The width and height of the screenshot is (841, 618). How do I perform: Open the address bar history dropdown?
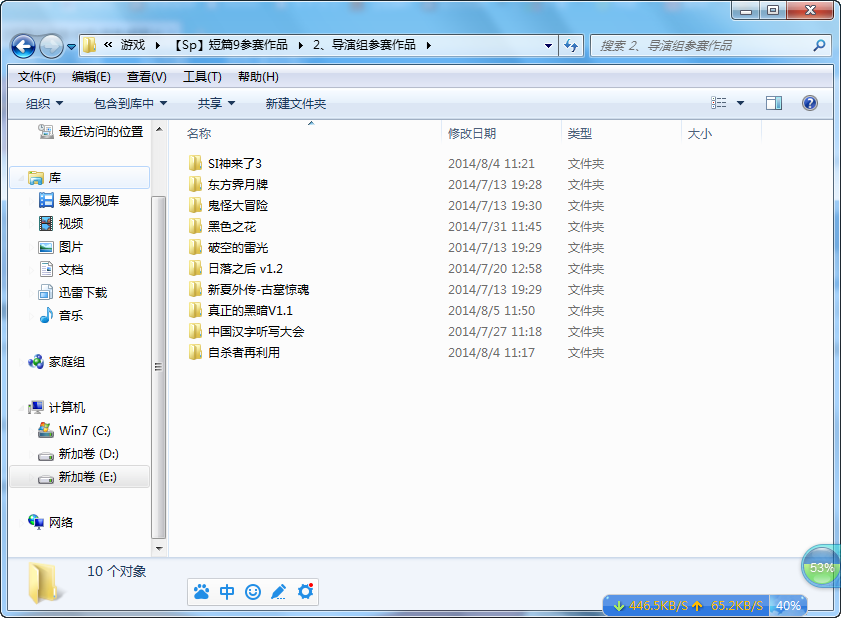tap(548, 46)
